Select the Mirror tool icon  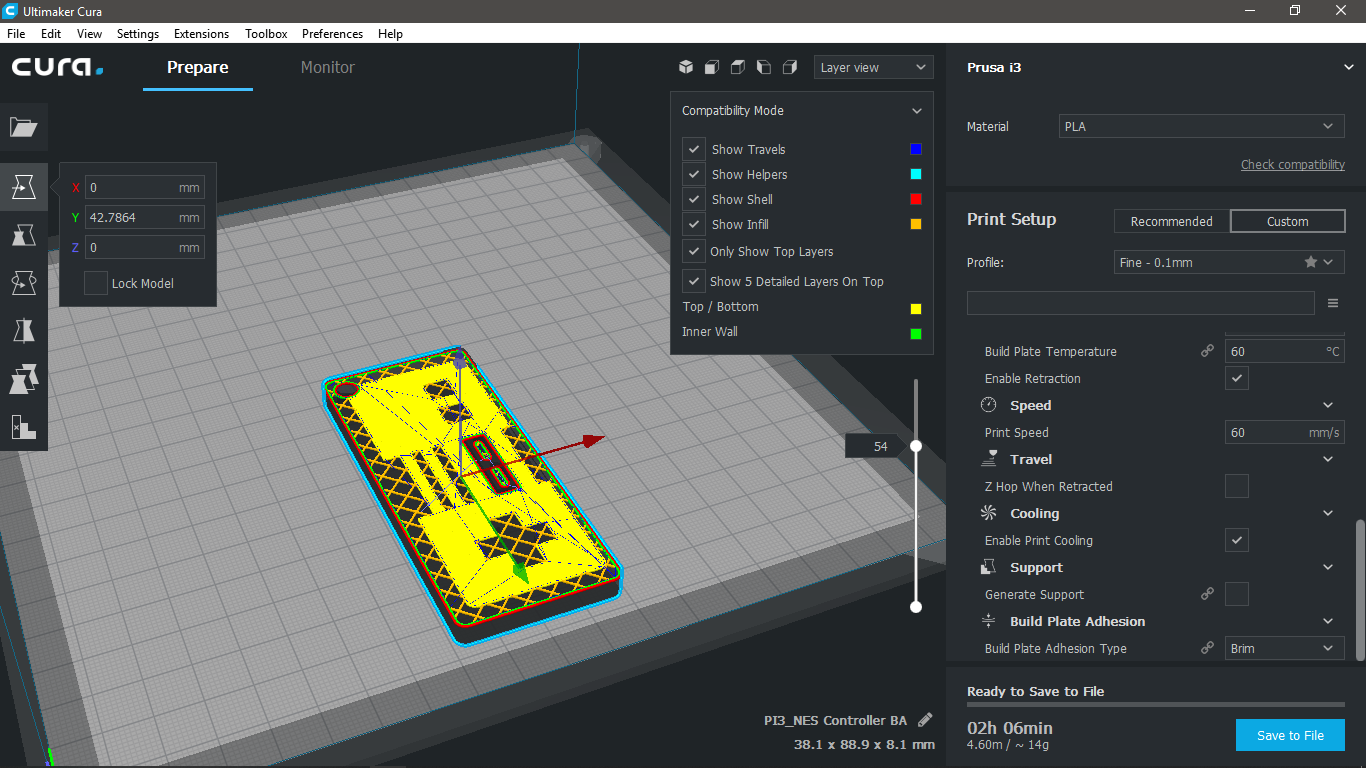coord(23,331)
